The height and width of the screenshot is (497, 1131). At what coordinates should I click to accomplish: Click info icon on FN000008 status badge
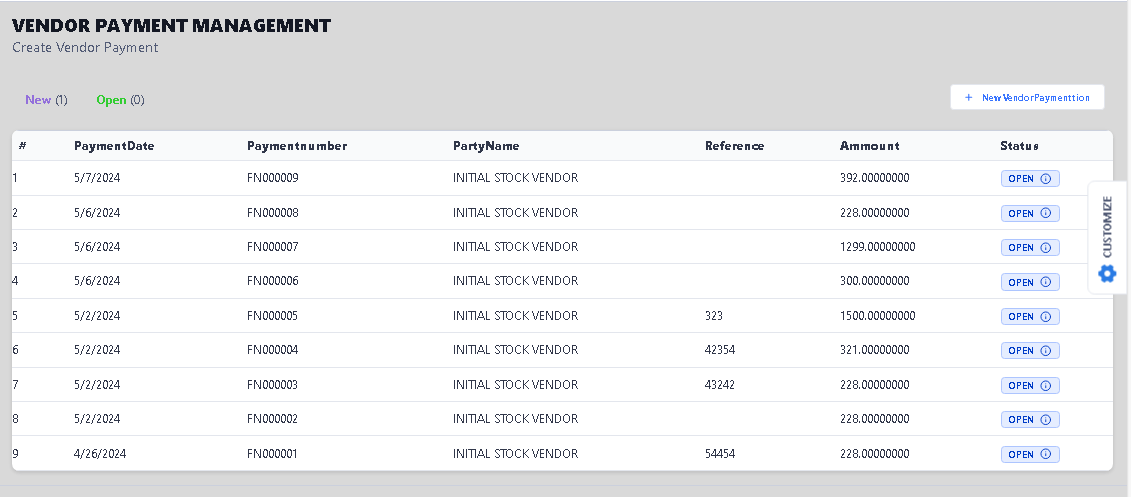point(1046,213)
